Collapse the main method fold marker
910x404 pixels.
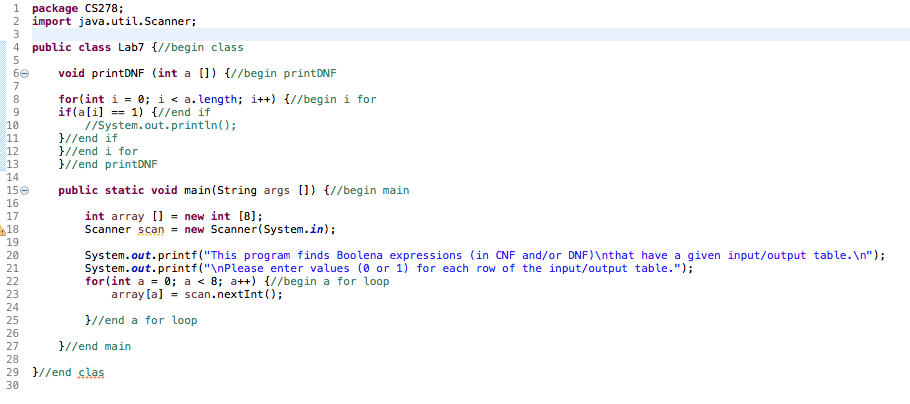(24, 190)
